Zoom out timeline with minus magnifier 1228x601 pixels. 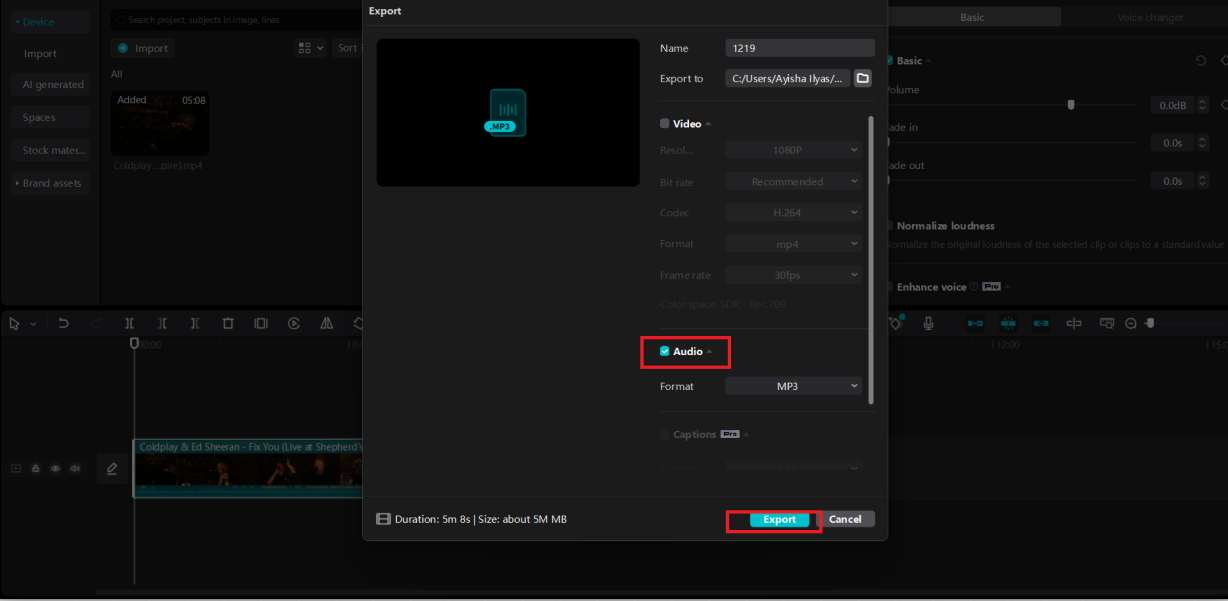pyautogui.click(x=1131, y=323)
